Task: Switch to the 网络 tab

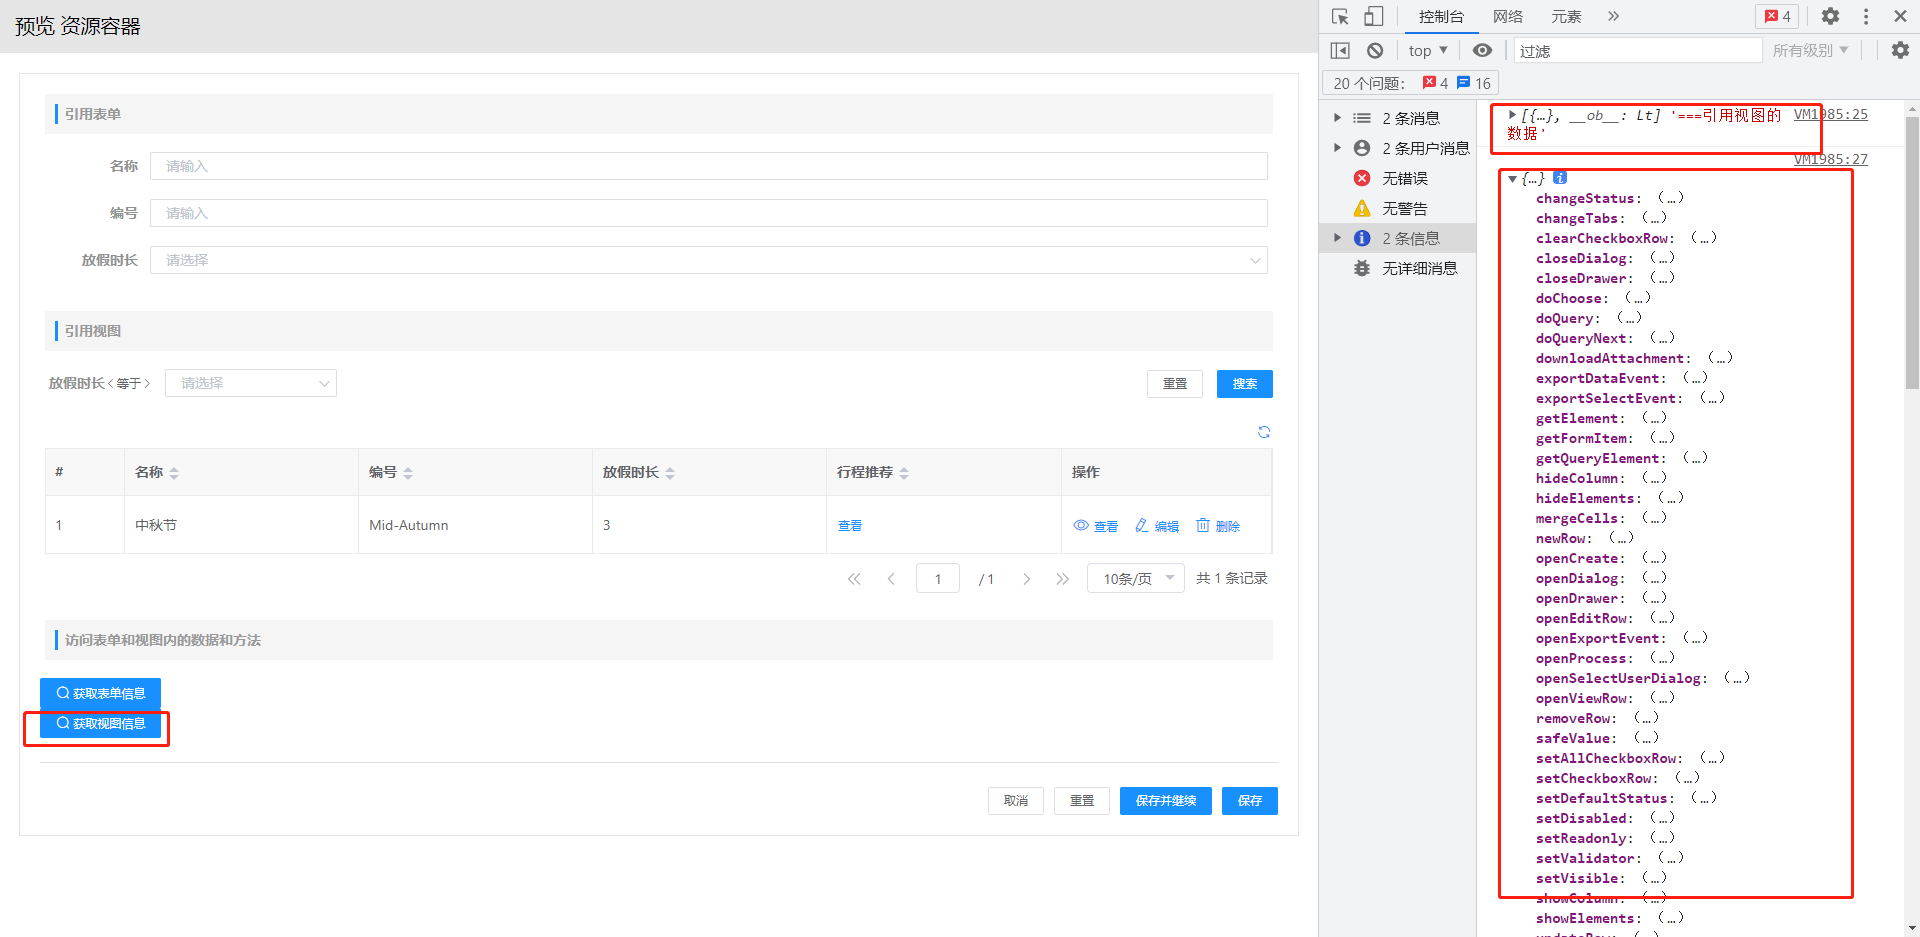Action: 1507,16
